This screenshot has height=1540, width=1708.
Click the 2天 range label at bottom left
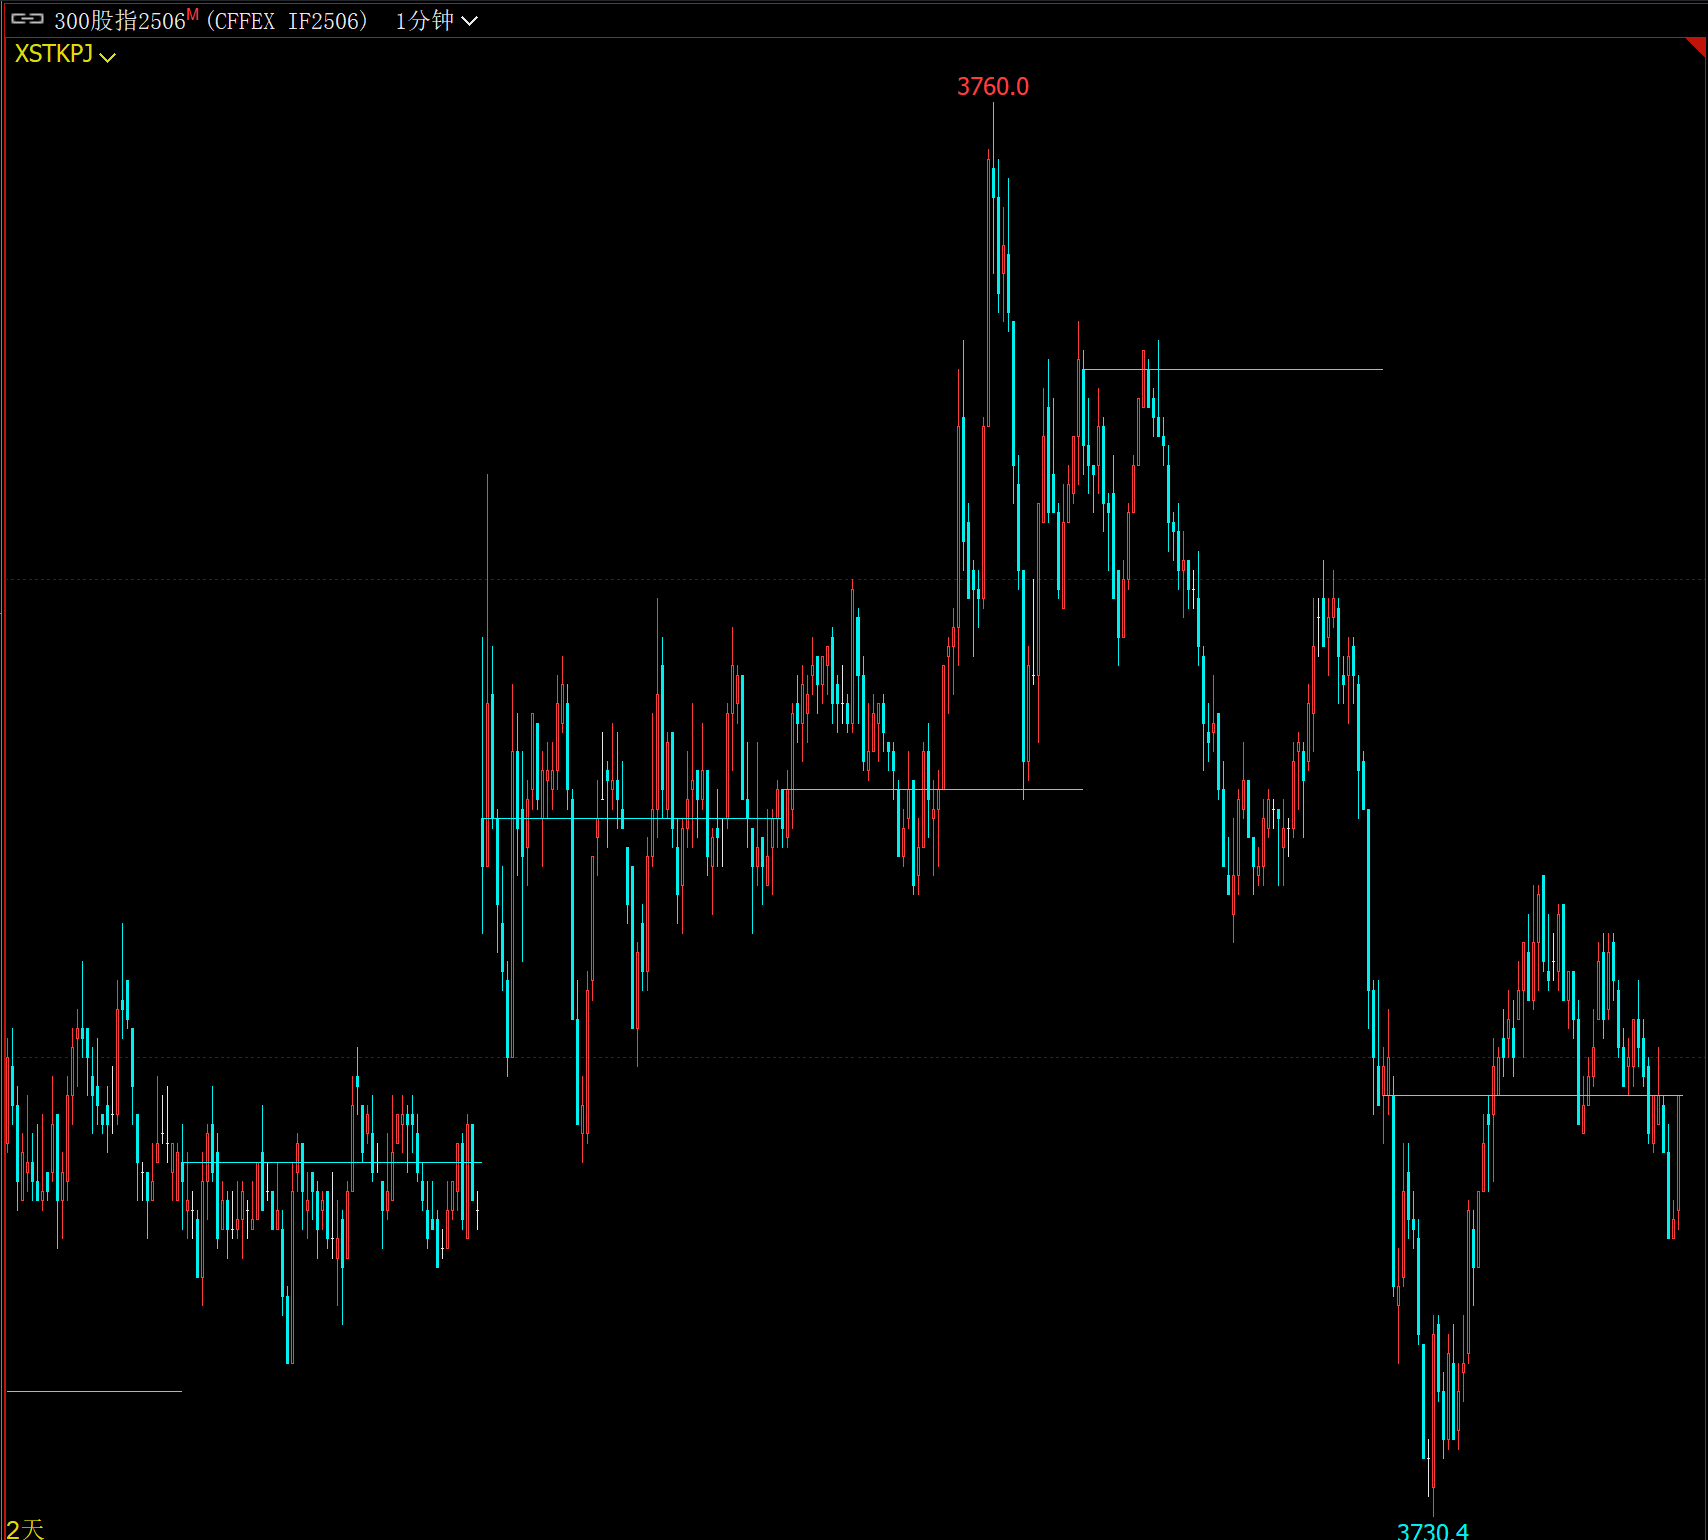(x=26, y=1529)
